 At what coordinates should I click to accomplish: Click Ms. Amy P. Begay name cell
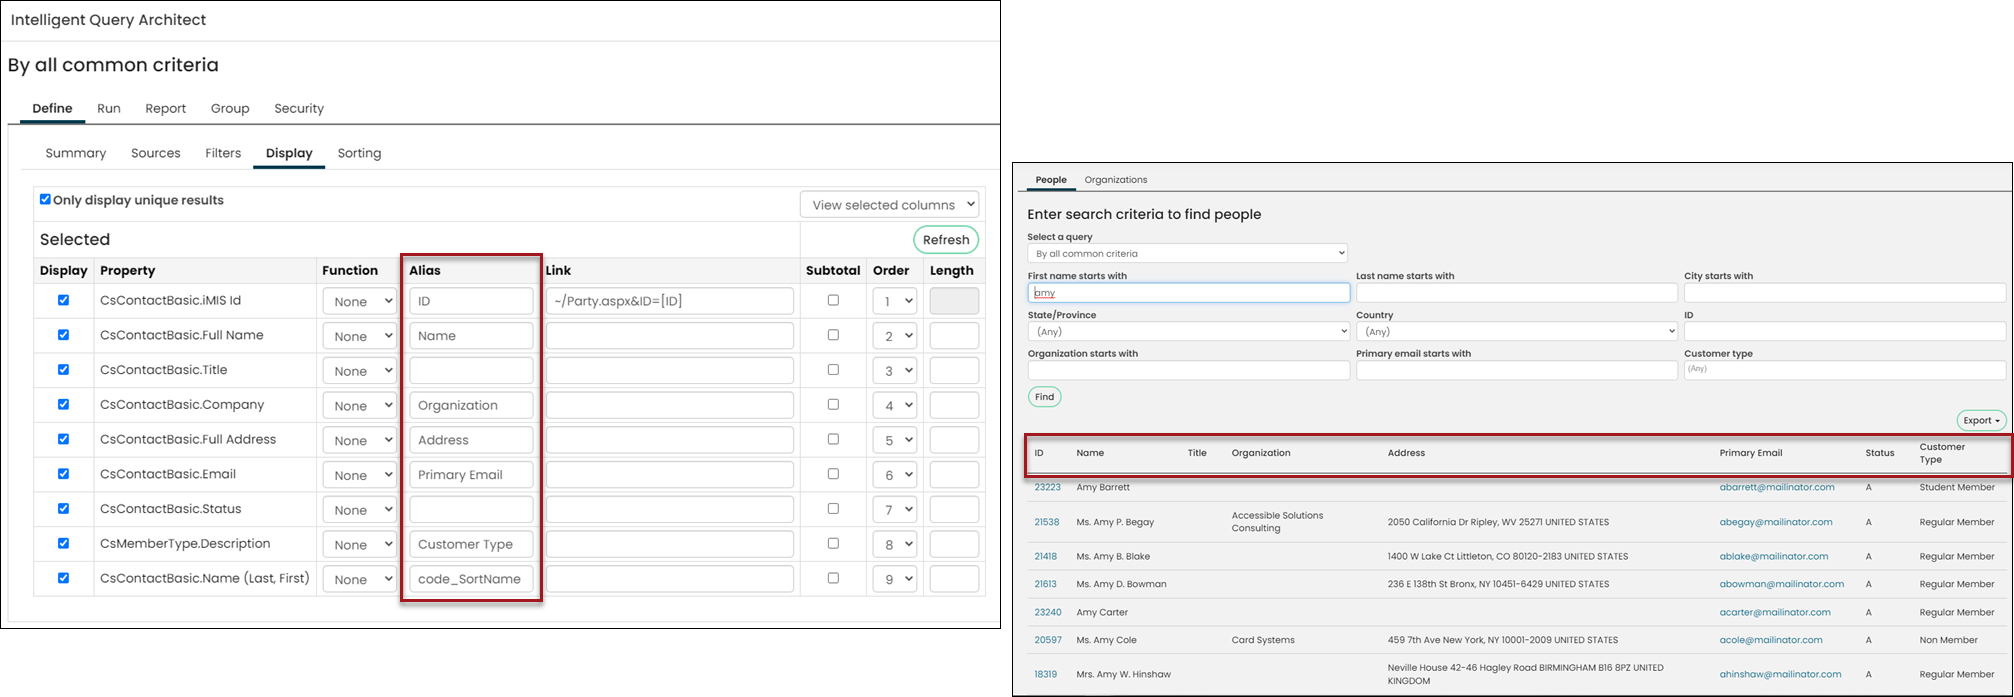click(x=1115, y=522)
